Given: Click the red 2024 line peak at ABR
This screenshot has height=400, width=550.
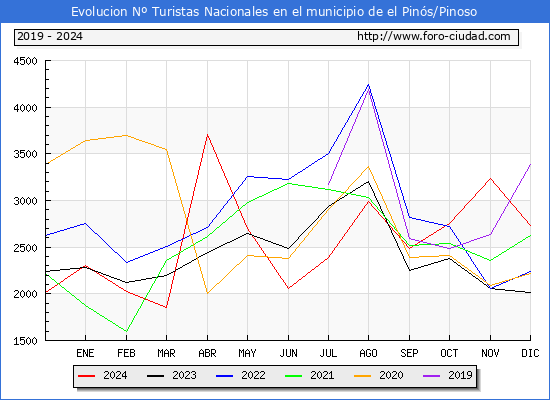Looking at the screenshot, I should coord(208,135).
